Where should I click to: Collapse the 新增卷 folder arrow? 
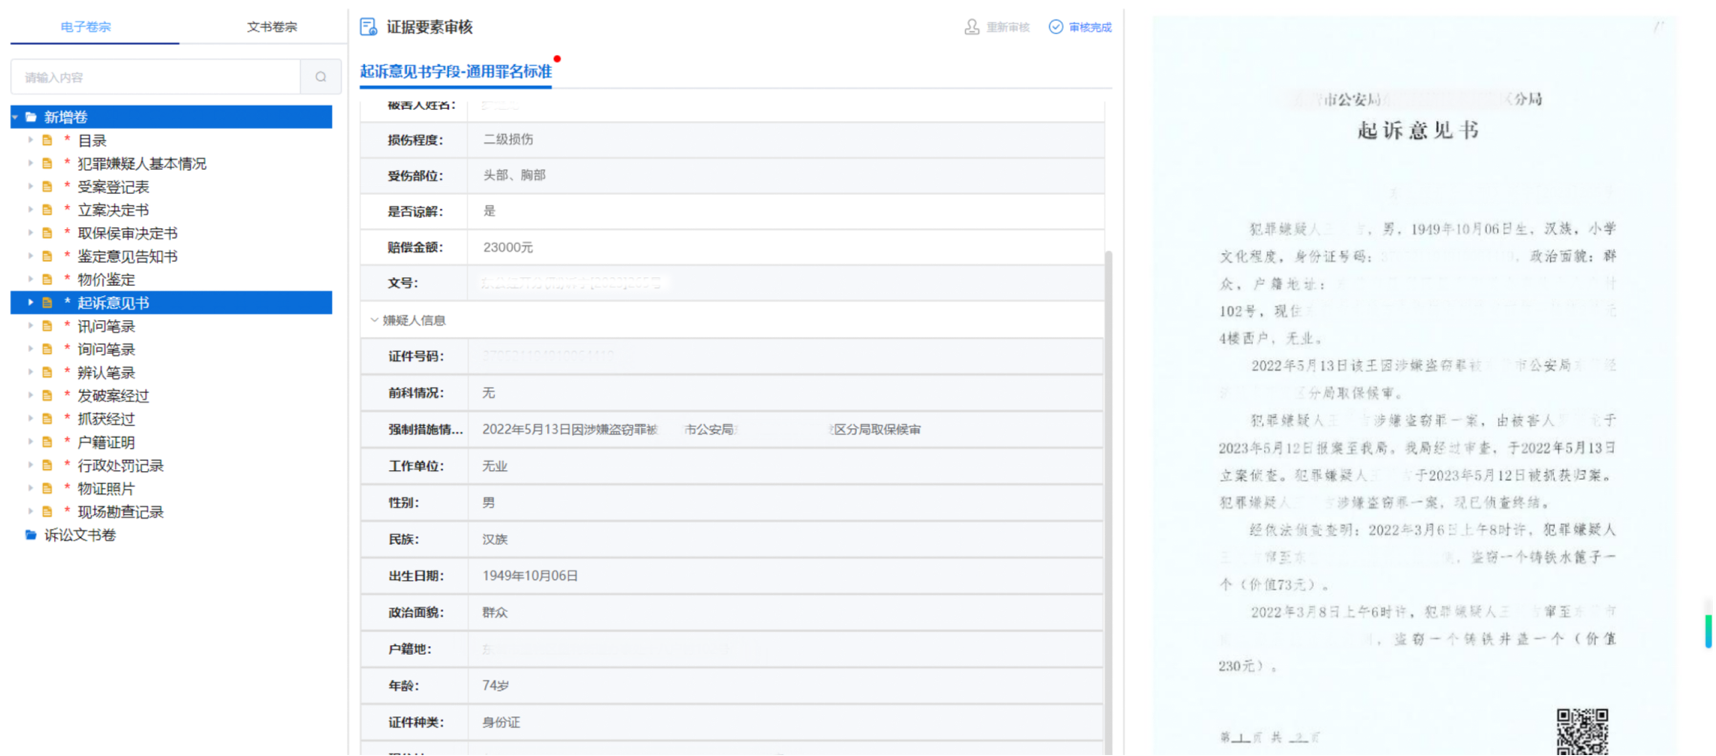point(15,117)
